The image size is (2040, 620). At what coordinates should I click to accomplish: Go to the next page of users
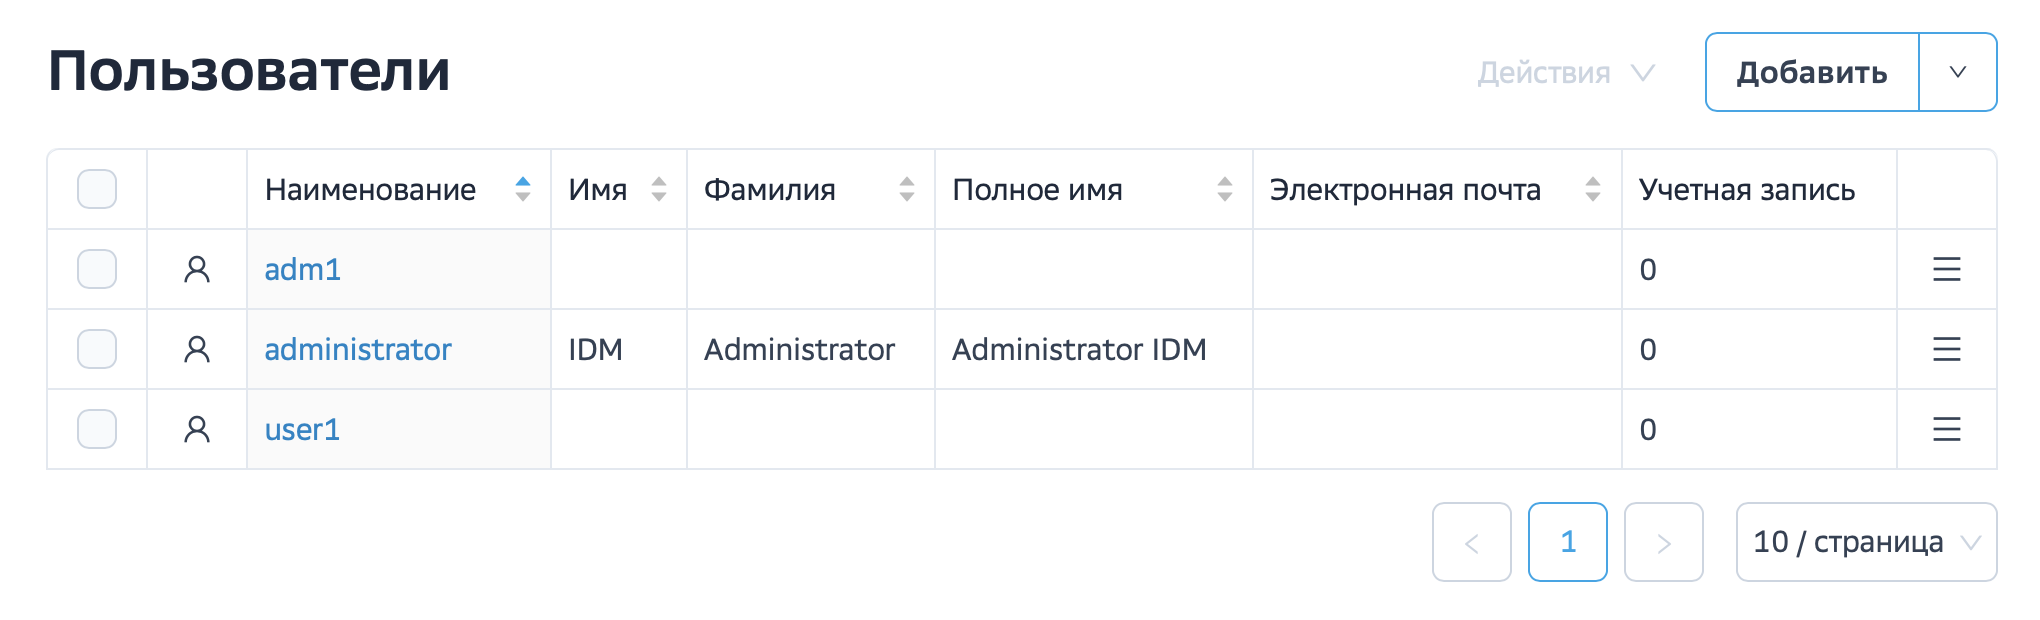(x=1663, y=543)
